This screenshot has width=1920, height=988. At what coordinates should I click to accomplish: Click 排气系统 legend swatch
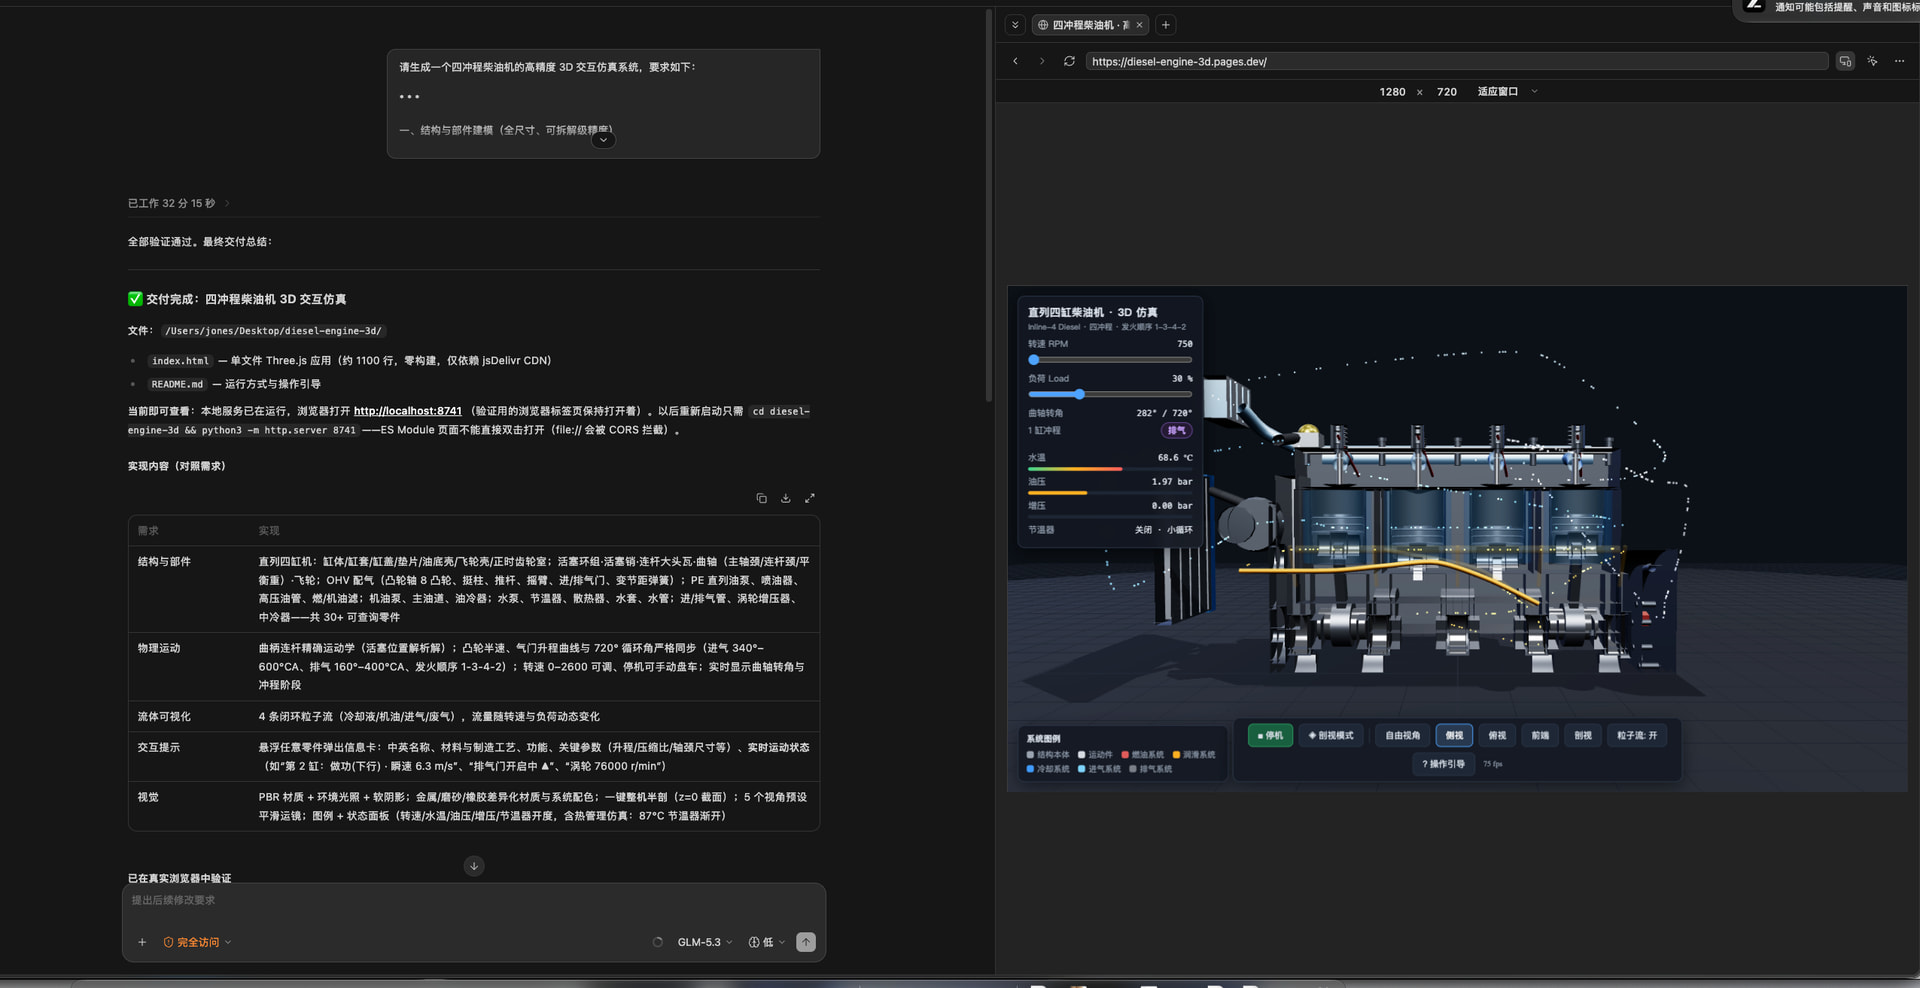tap(1133, 769)
